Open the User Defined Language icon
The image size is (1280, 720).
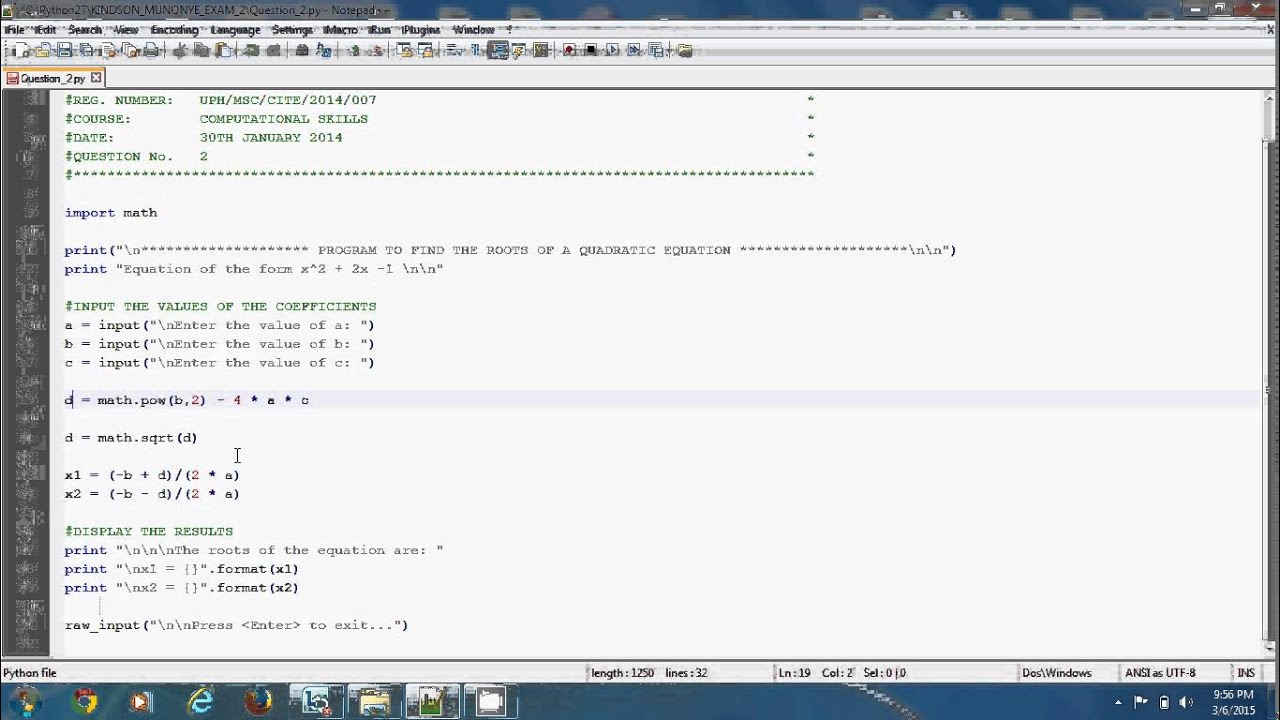[518, 50]
